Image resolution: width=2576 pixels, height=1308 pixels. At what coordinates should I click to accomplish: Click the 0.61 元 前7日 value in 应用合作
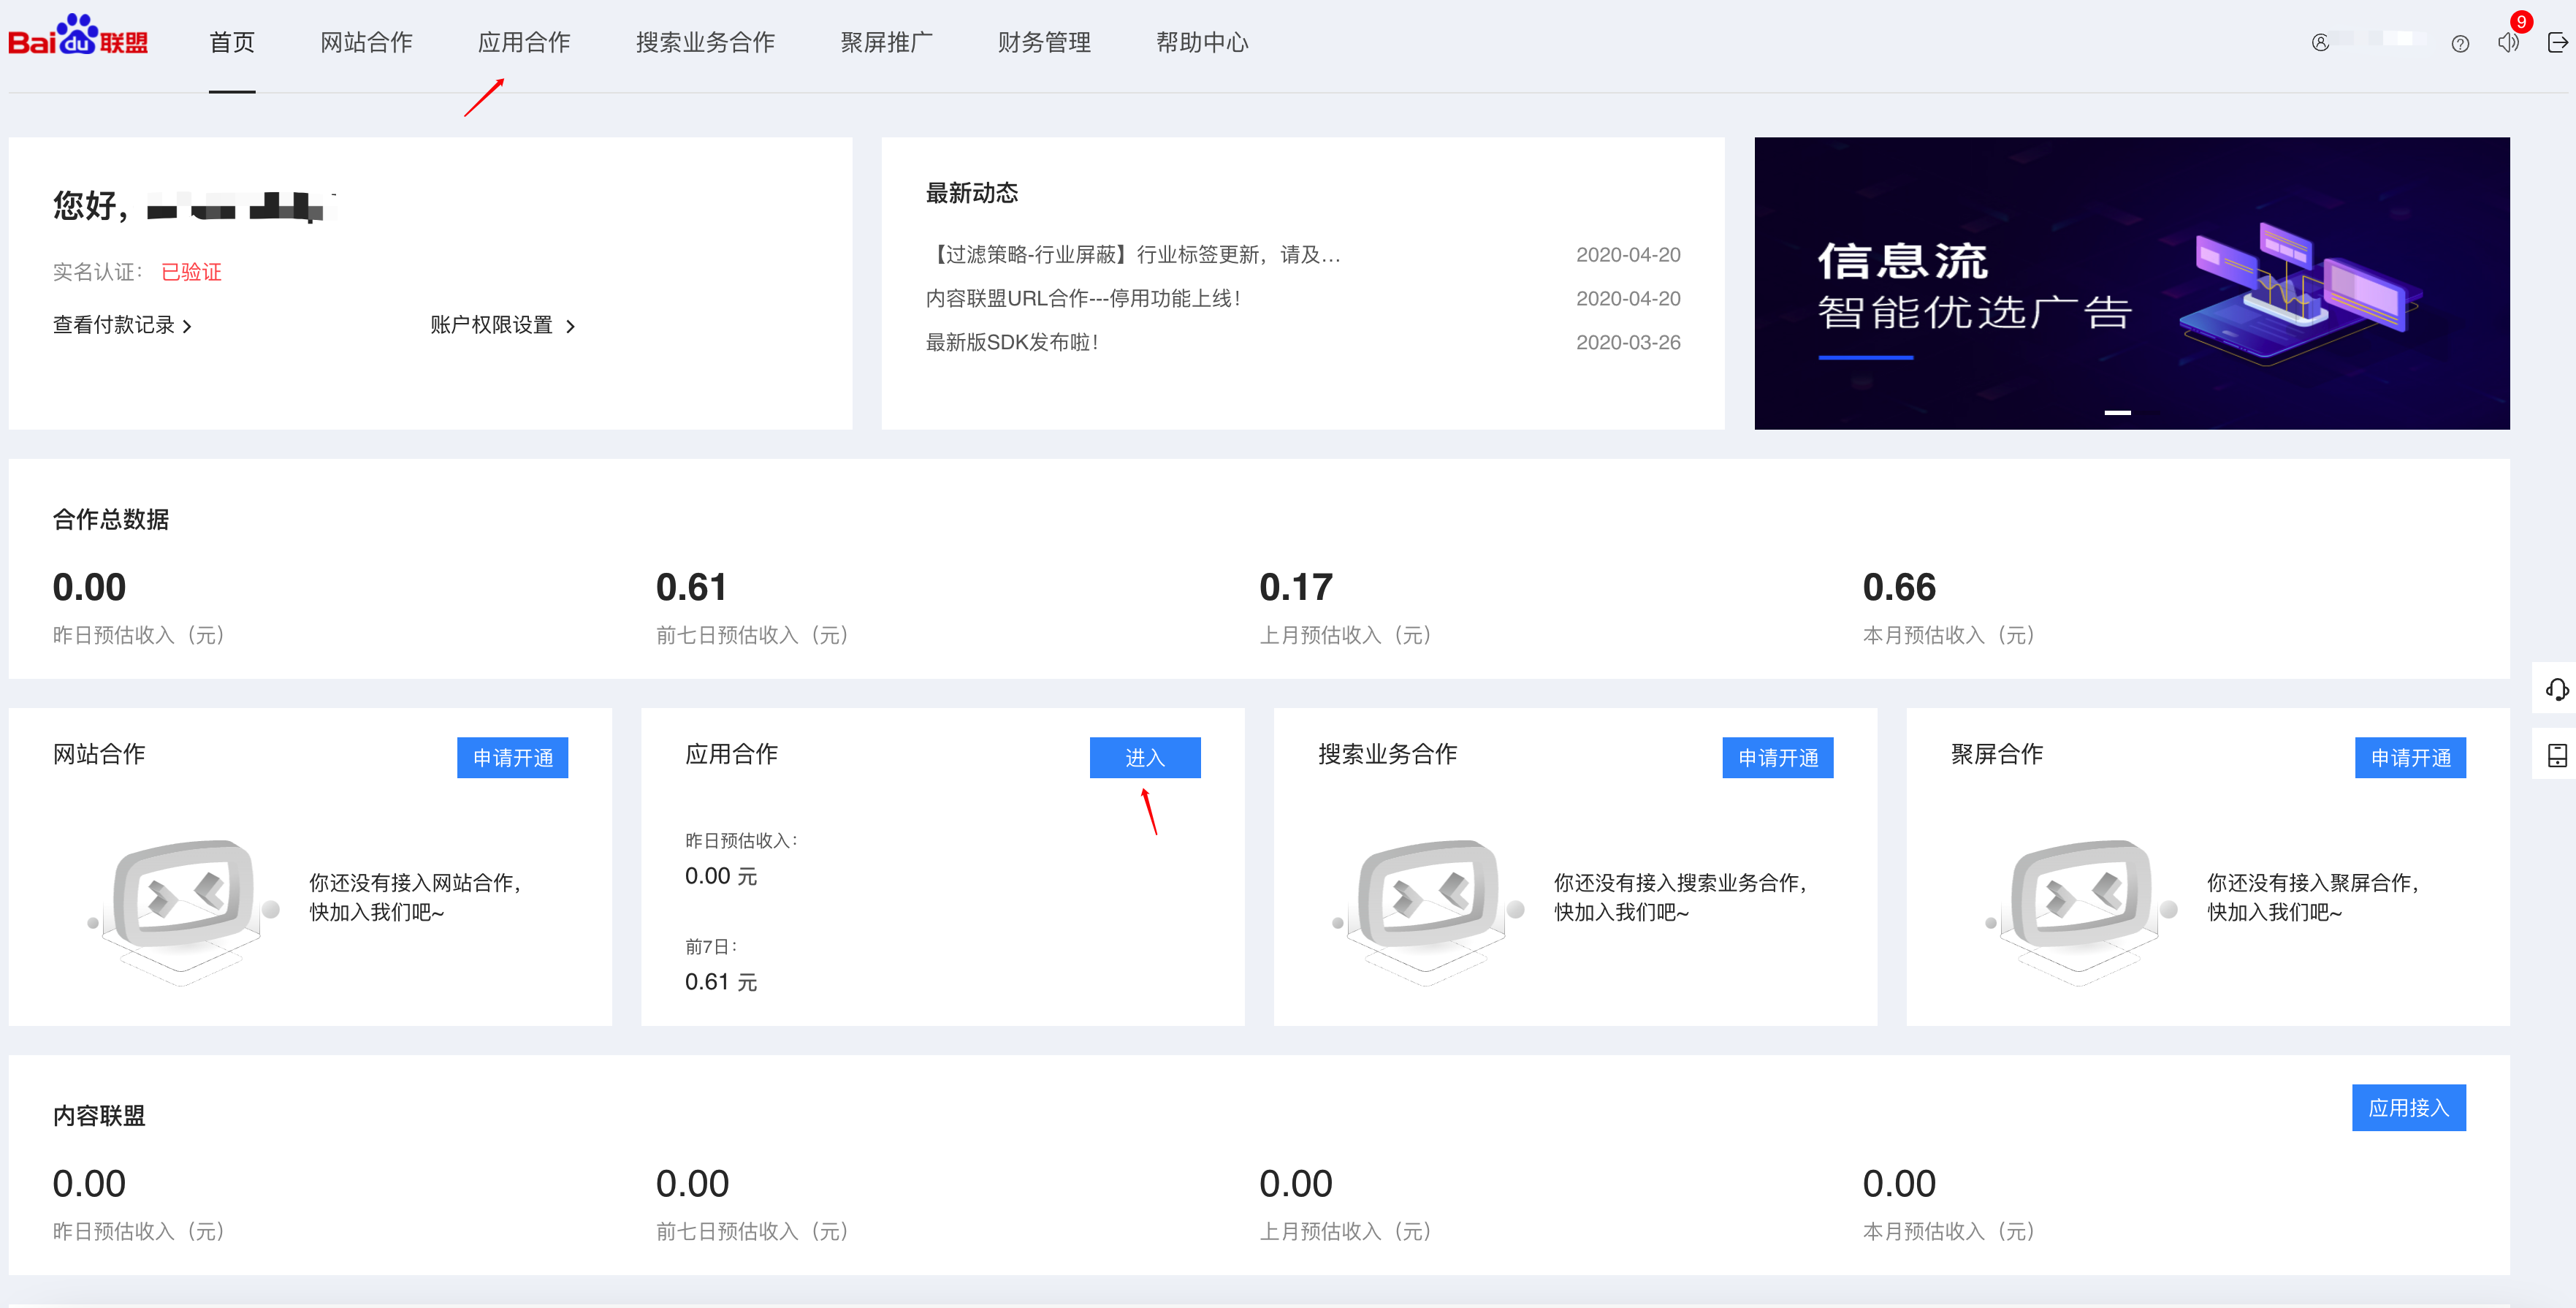tap(721, 982)
